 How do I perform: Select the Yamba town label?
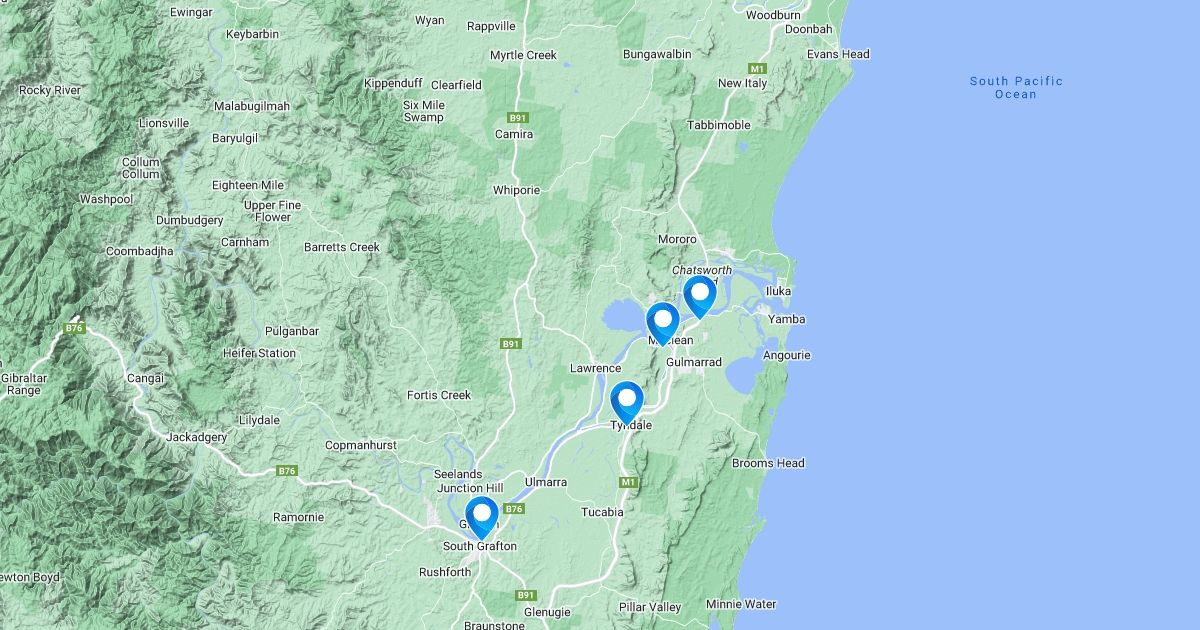pyautogui.click(x=787, y=319)
